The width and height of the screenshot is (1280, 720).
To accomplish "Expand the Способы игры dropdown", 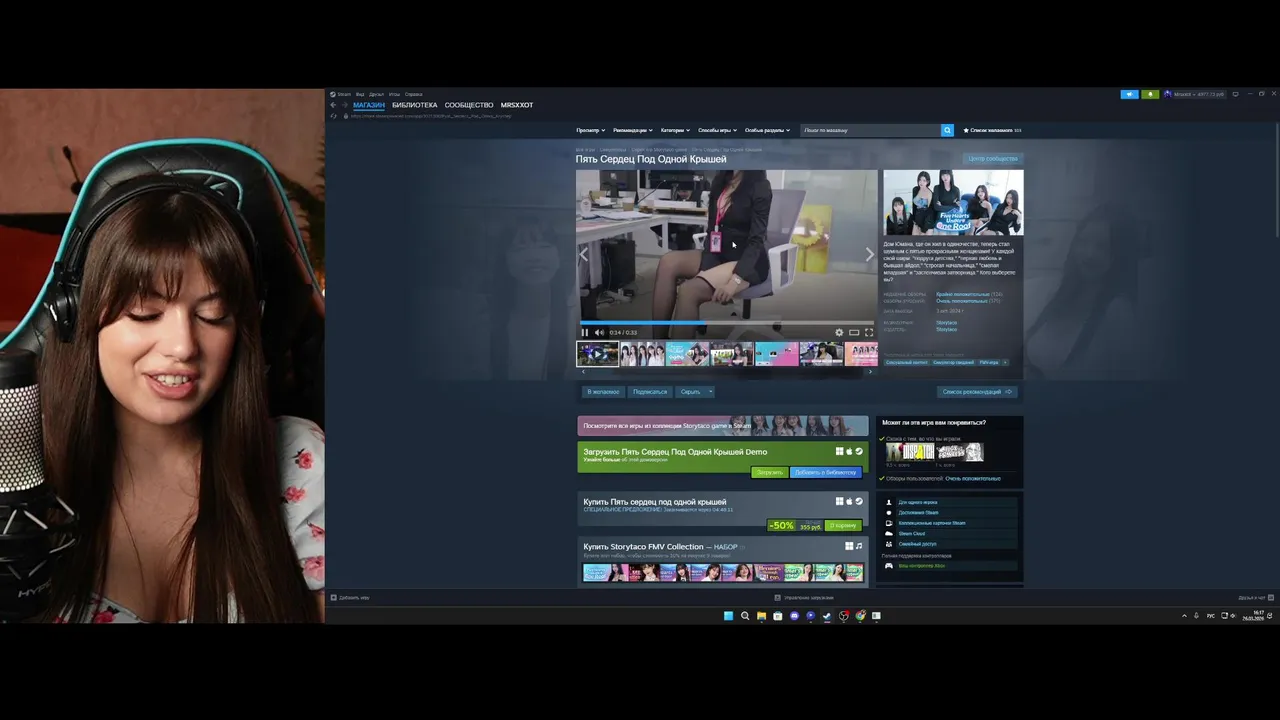I will pos(717,130).
